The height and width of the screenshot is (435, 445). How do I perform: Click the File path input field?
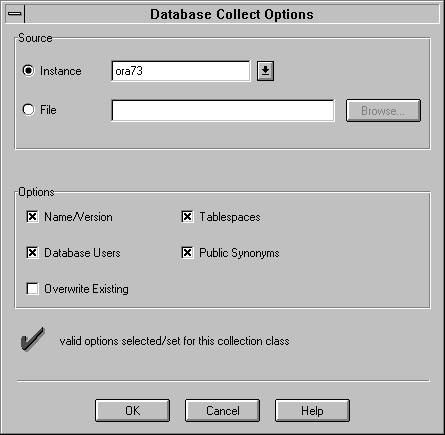point(223,110)
